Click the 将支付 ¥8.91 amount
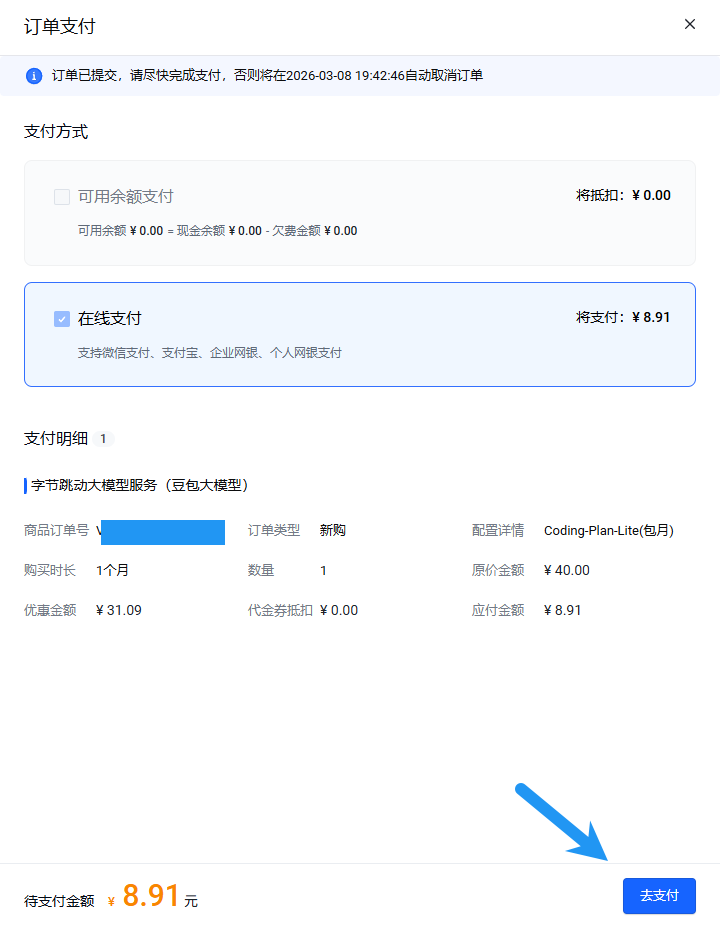The width and height of the screenshot is (720, 927). tap(623, 317)
